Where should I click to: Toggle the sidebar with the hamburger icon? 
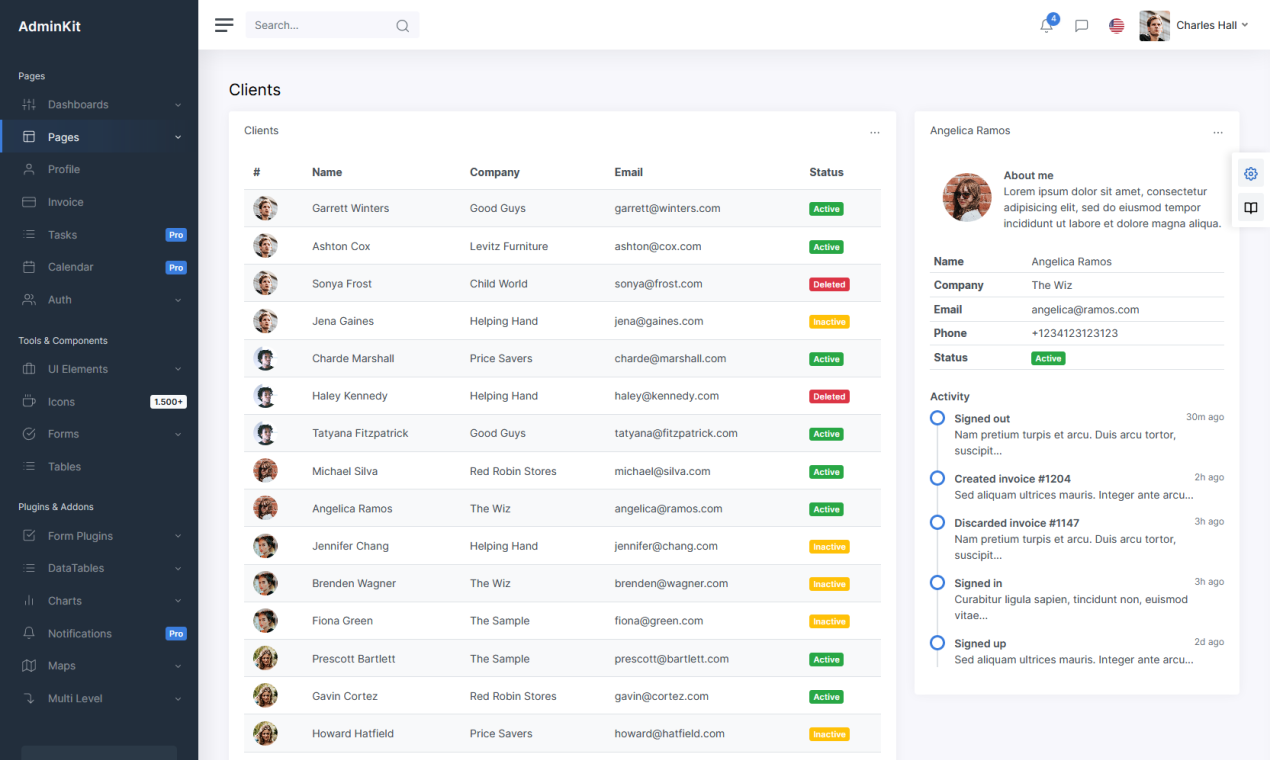coord(224,25)
